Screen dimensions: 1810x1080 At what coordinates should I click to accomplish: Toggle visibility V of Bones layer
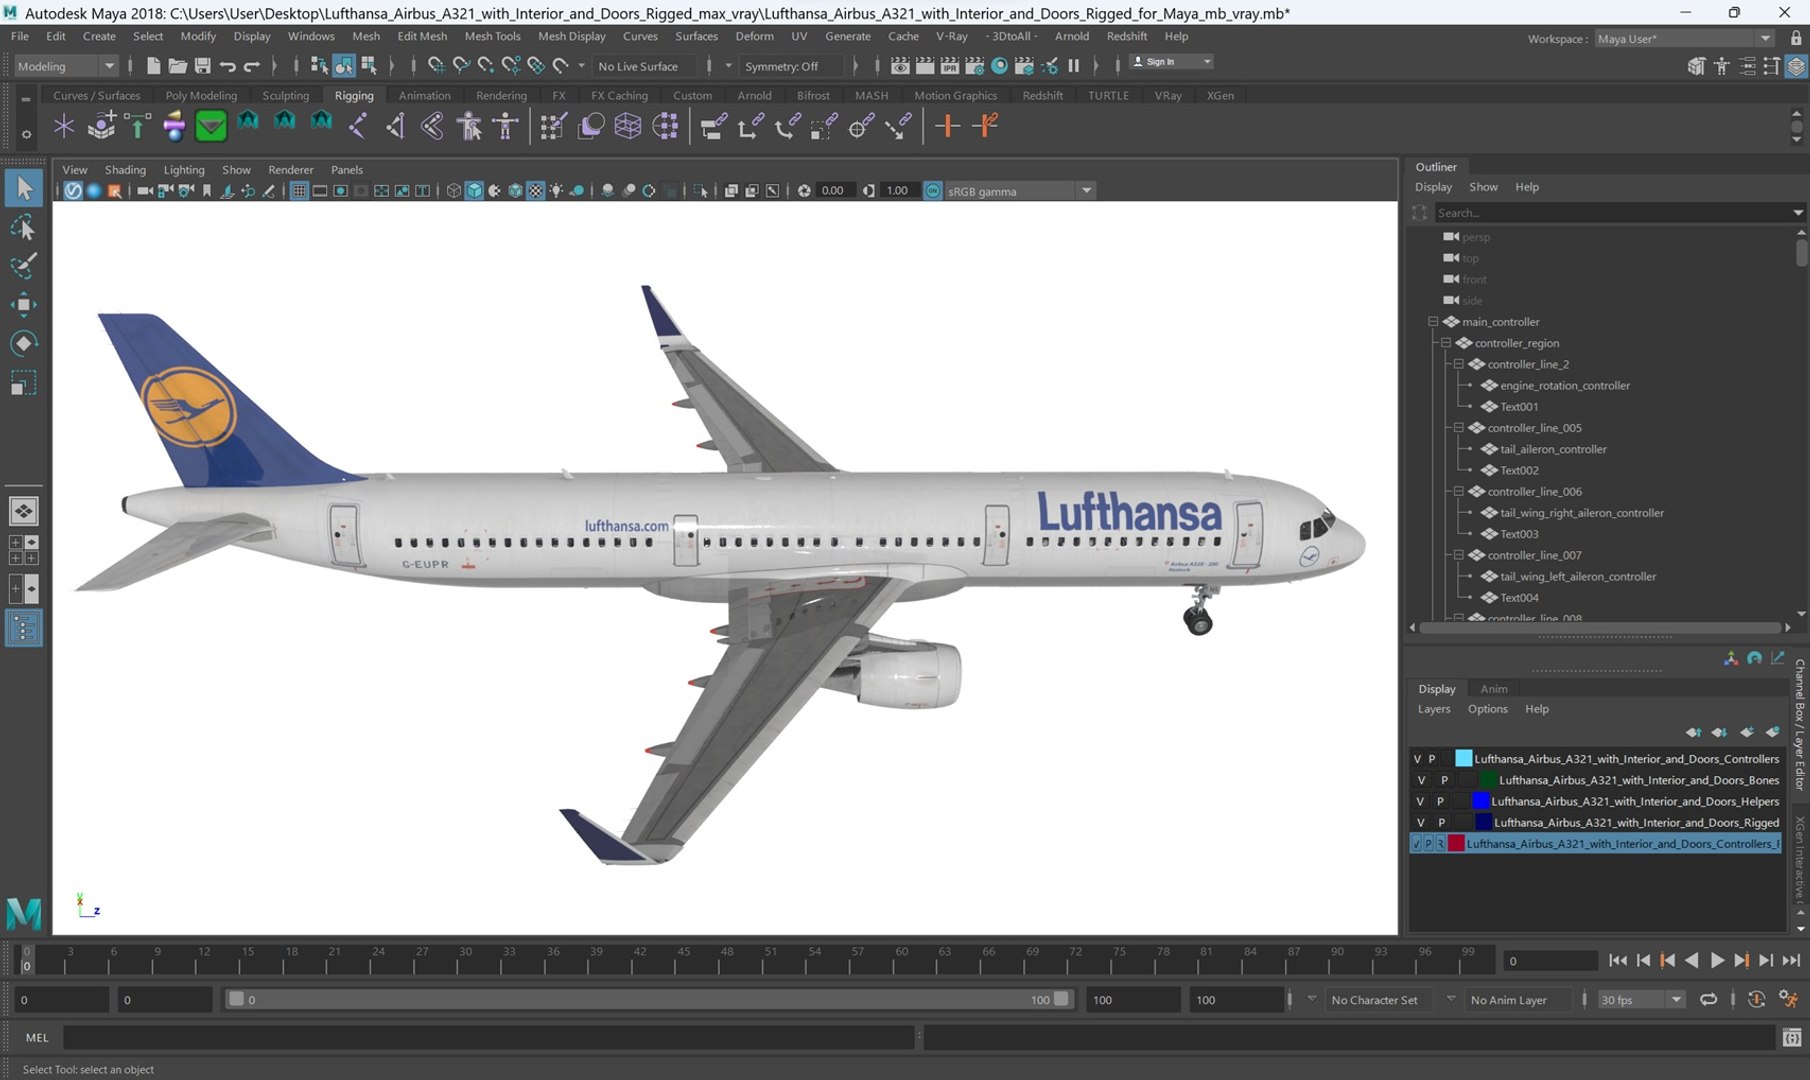click(1421, 780)
